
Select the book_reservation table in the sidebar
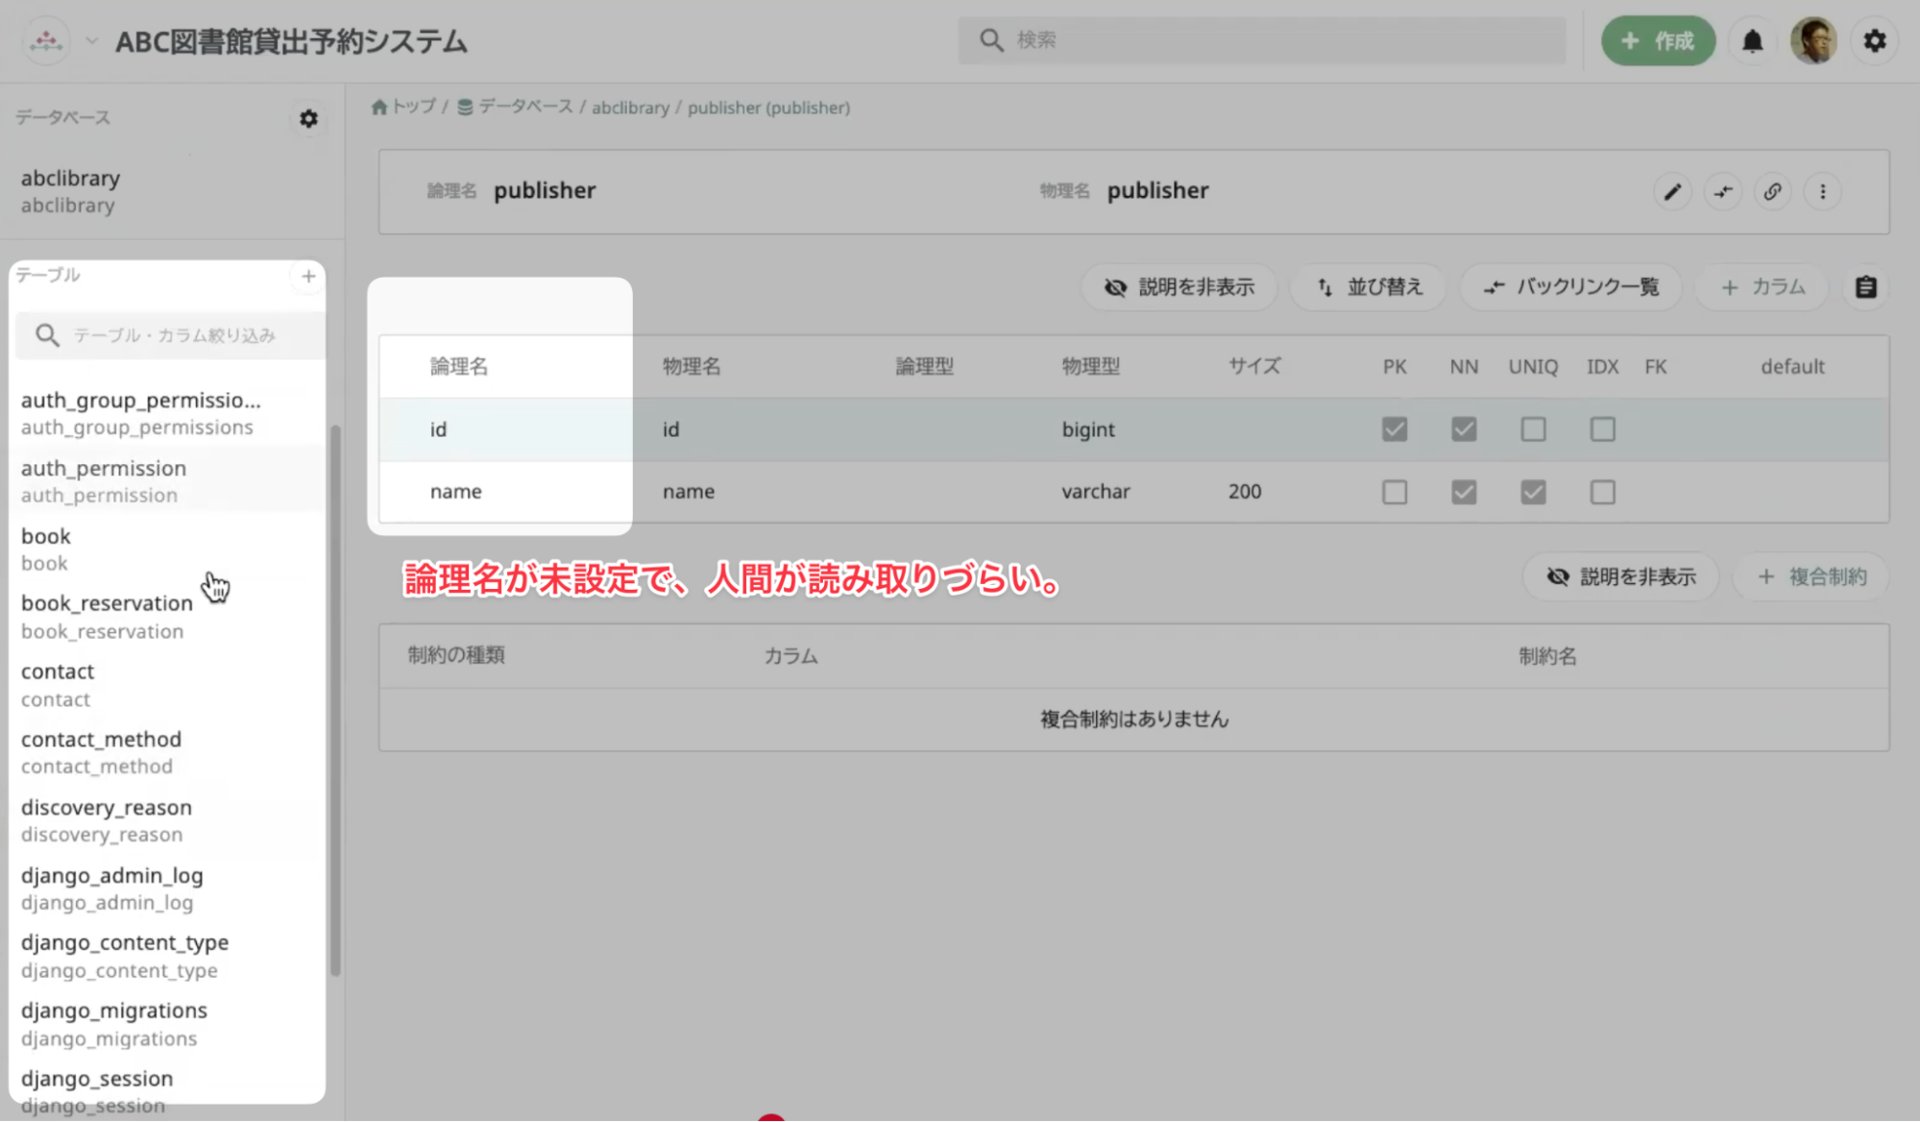(x=106, y=603)
